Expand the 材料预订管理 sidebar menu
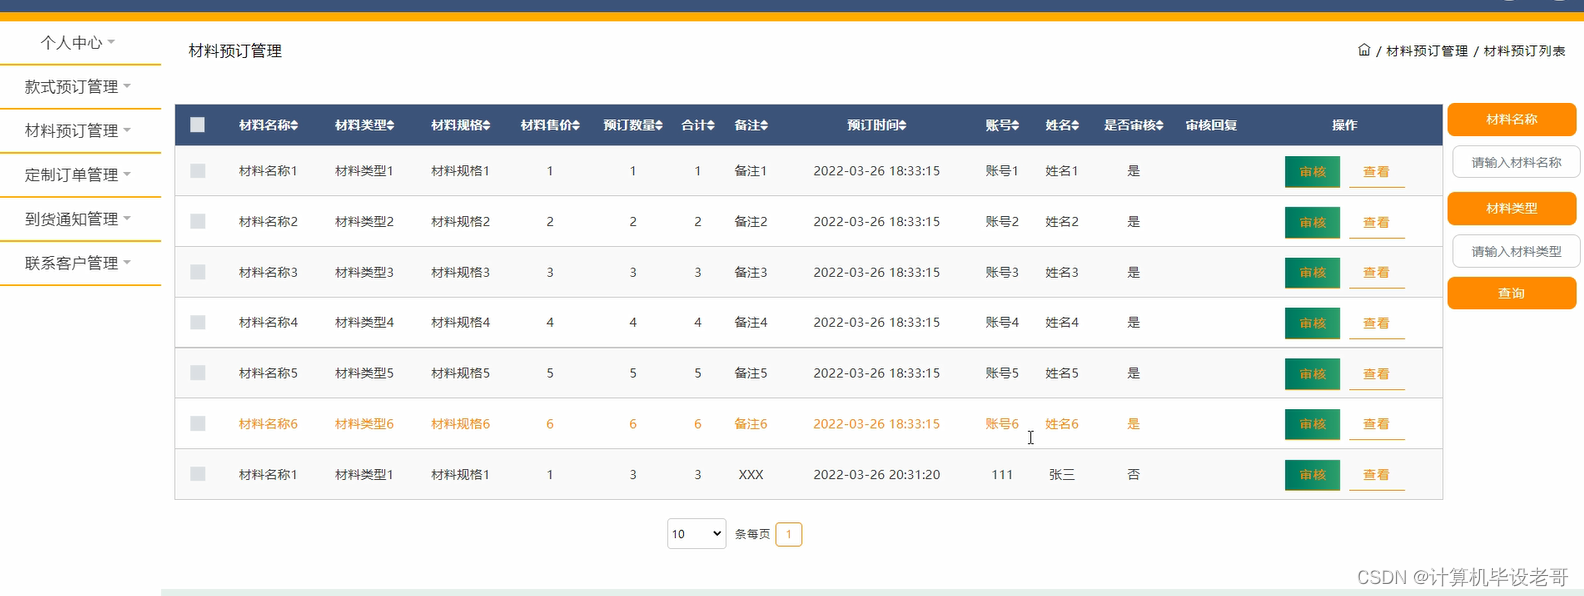 click(79, 130)
